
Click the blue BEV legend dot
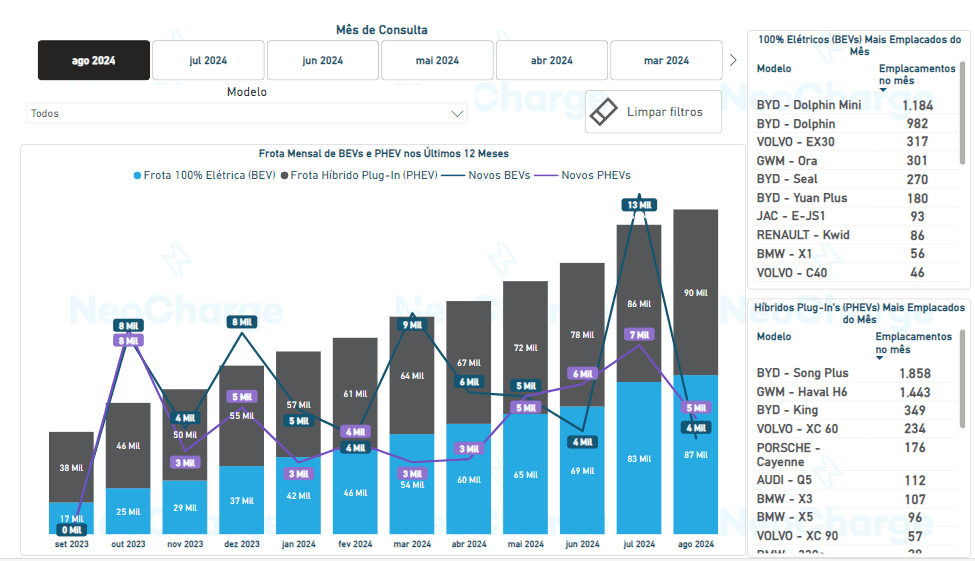(x=137, y=175)
